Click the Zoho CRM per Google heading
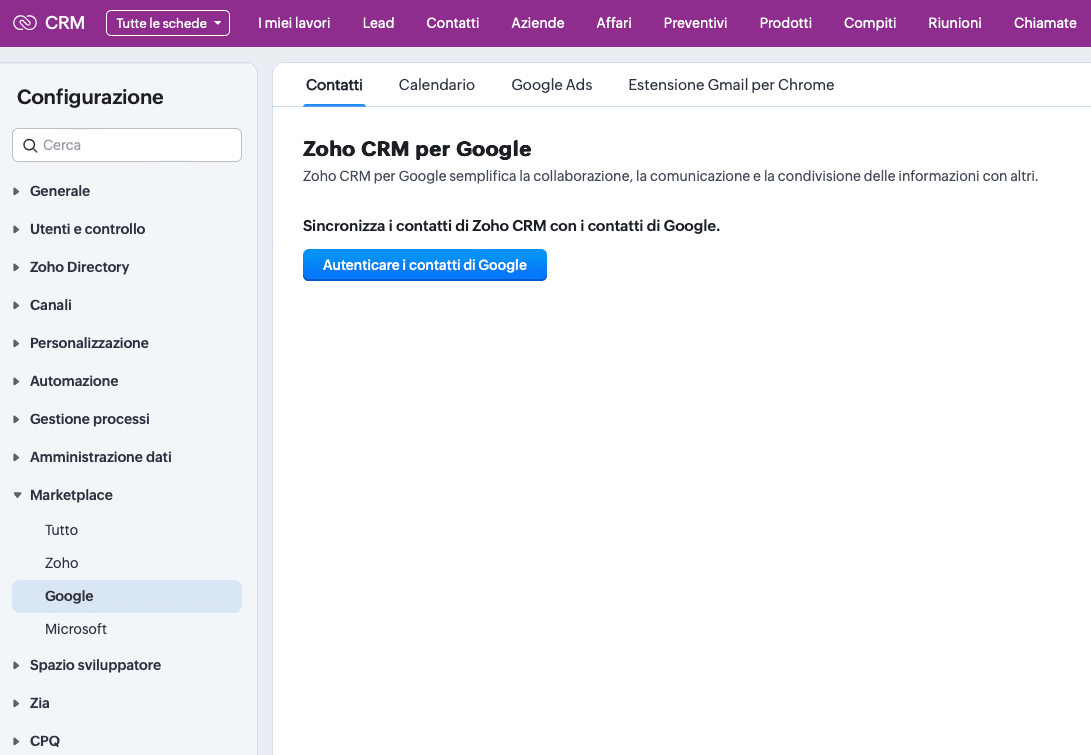Image resolution: width=1091 pixels, height=755 pixels. click(x=417, y=149)
